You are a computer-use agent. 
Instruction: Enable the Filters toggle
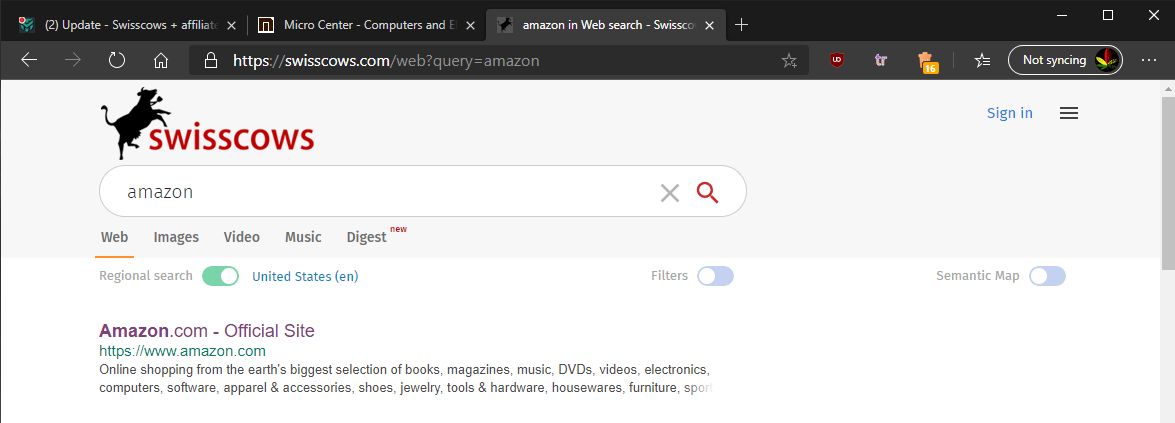(715, 276)
